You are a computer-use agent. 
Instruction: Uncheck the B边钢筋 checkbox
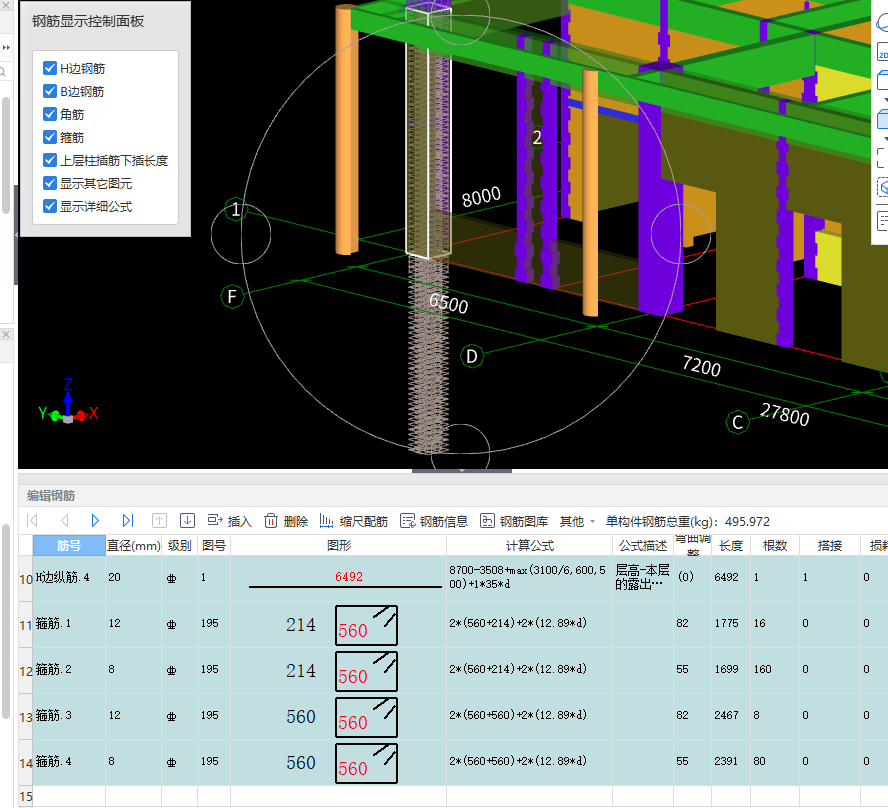(x=50, y=91)
